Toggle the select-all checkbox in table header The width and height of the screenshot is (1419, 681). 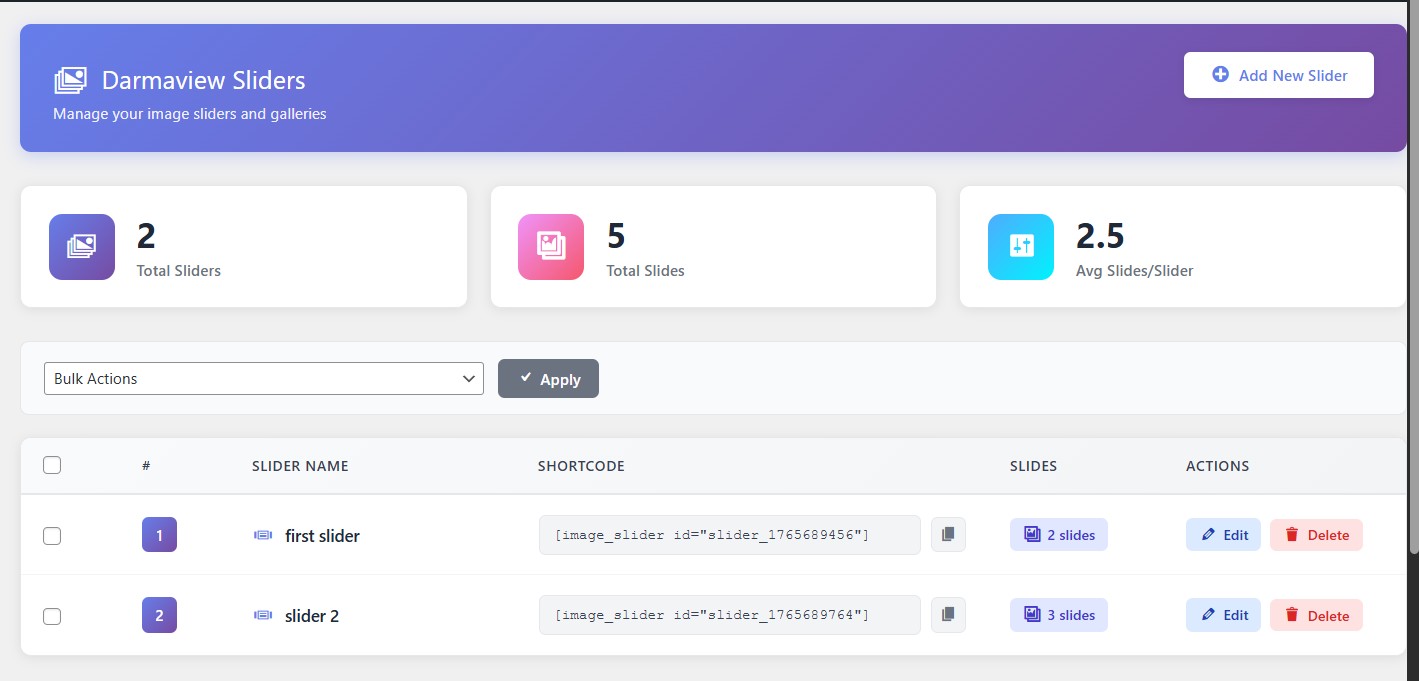pos(52,465)
